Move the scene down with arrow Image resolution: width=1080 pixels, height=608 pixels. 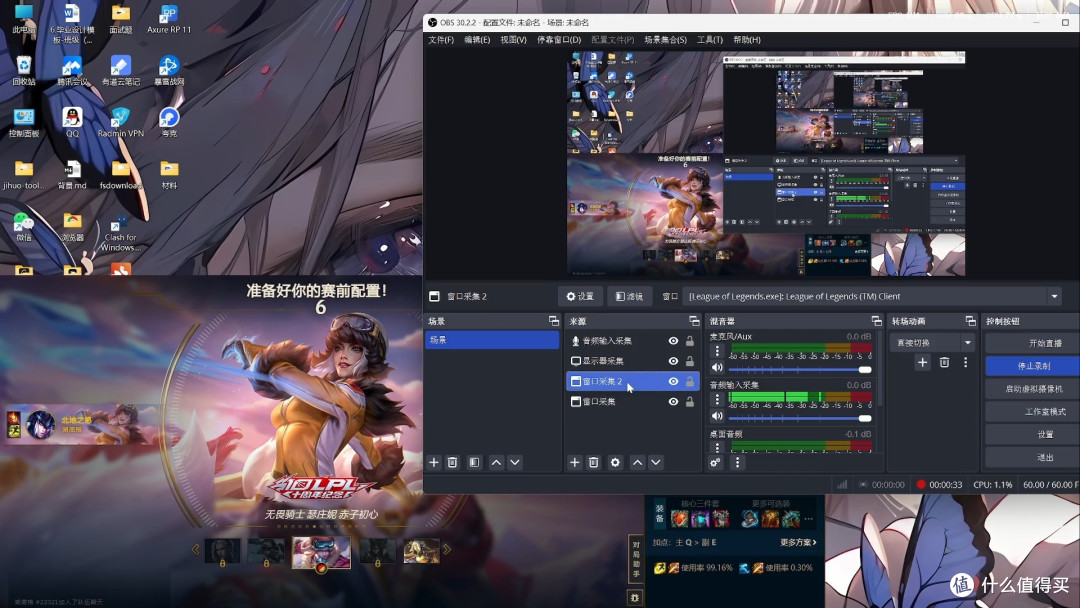click(515, 463)
